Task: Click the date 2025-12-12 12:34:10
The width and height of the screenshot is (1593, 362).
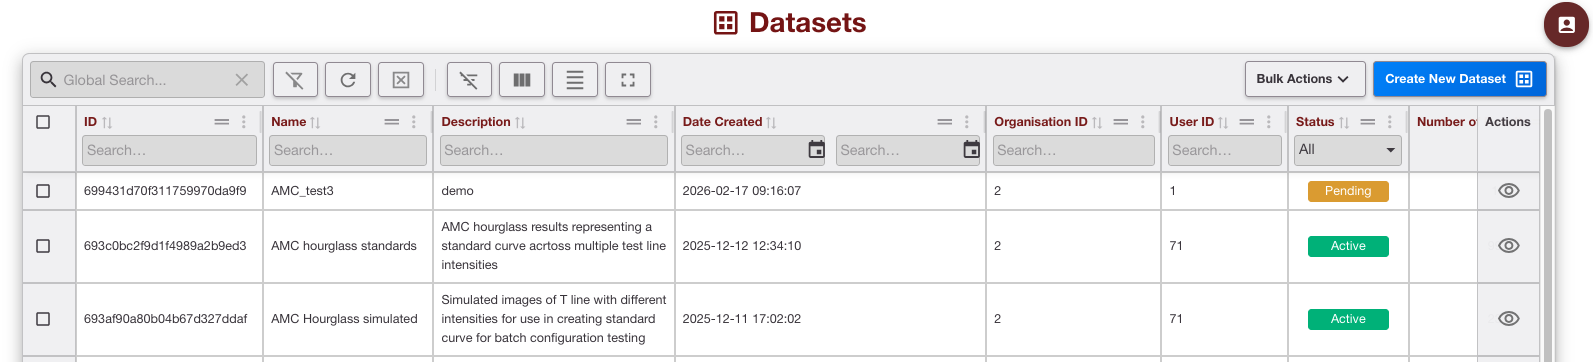Action: 741,246
